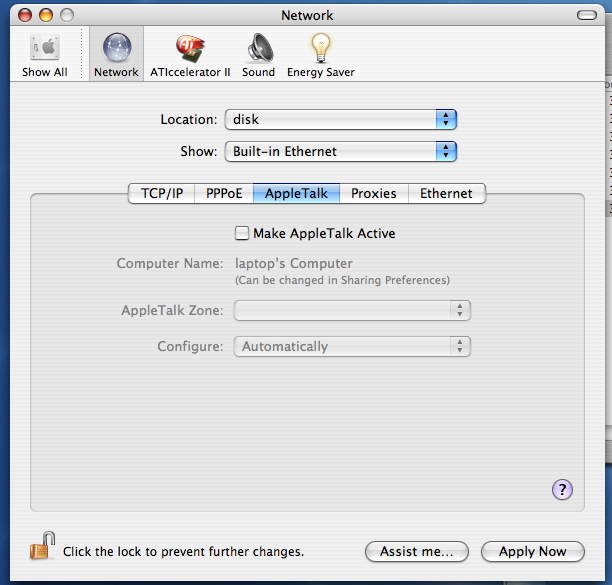Viewport: 612px width, 585px height.
Task: Open help with the question mark button
Action: [562, 489]
